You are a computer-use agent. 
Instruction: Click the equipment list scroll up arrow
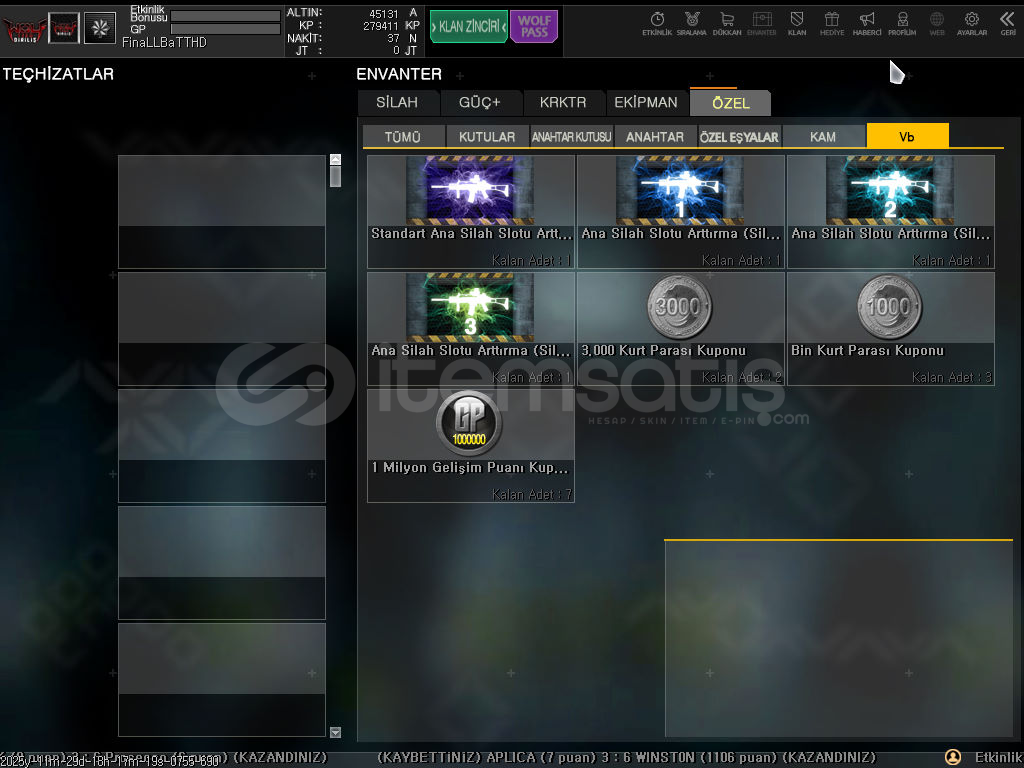[x=336, y=159]
